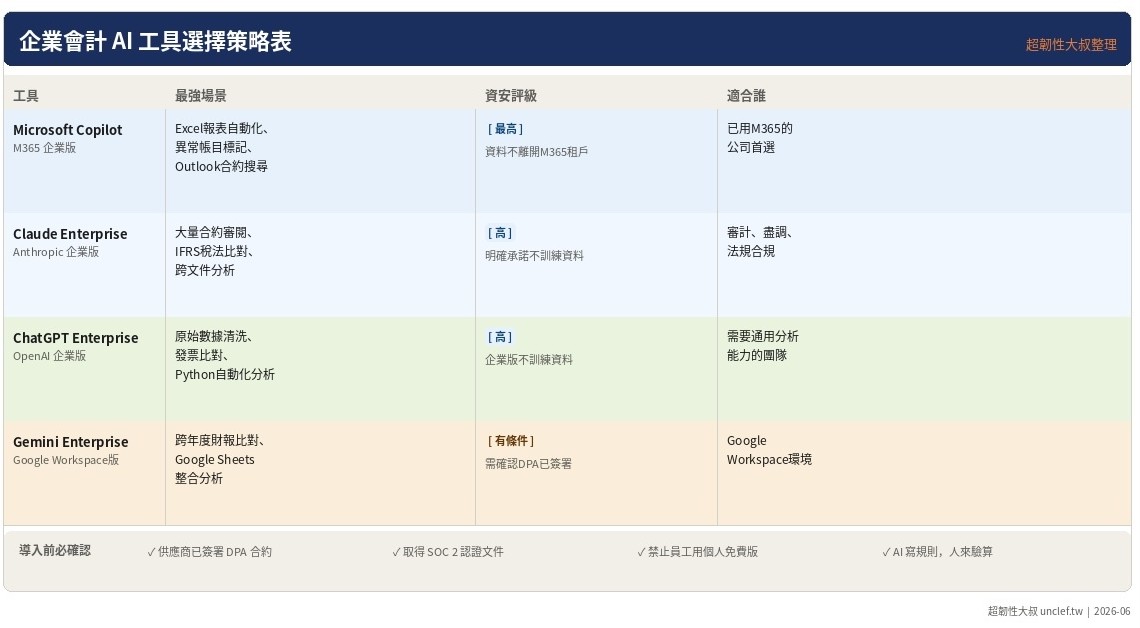The width and height of the screenshot is (1140, 628).
Task: Click the Google Workspace版 subtitle
Action: point(66,459)
